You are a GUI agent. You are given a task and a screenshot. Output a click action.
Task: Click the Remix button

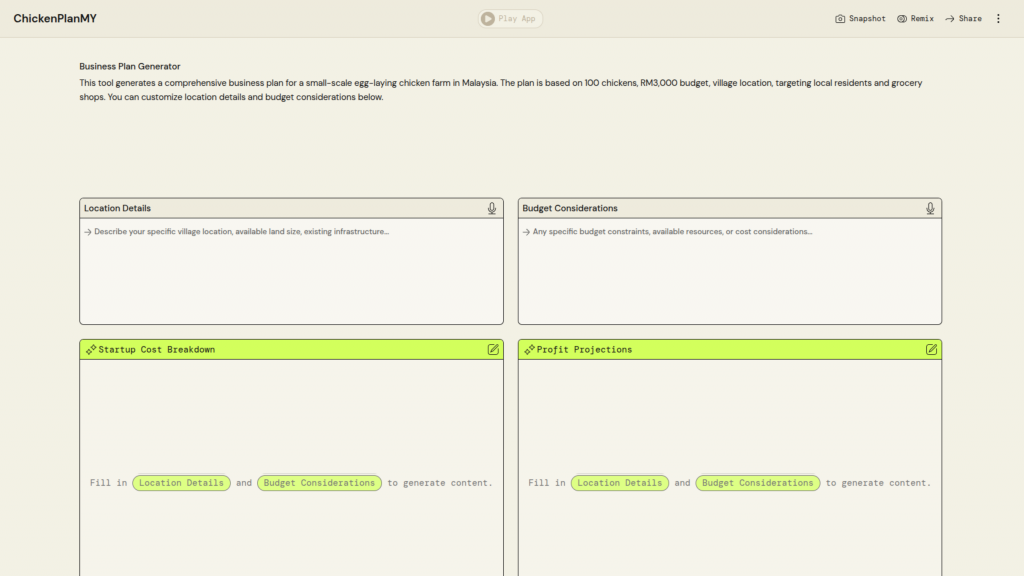tap(915, 19)
